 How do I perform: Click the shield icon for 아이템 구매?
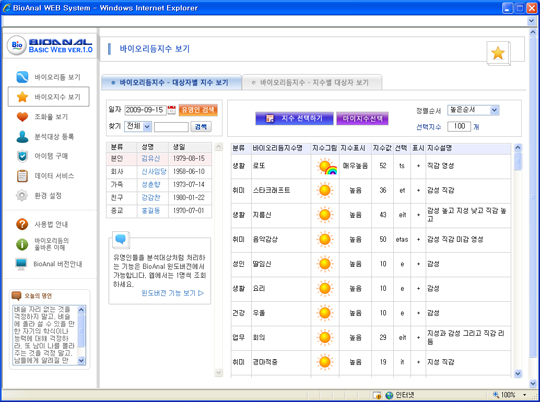point(22,156)
